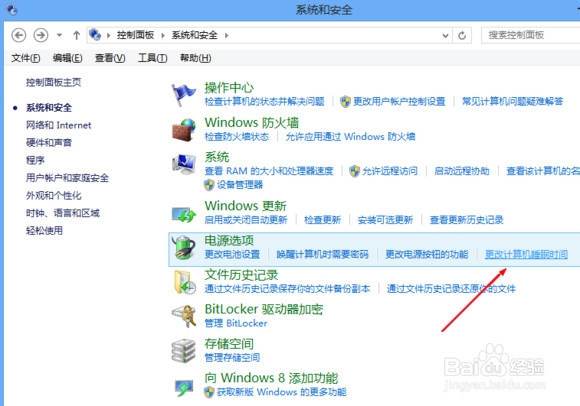Open 轻松使用 category
The width and height of the screenshot is (580, 406).
[44, 231]
